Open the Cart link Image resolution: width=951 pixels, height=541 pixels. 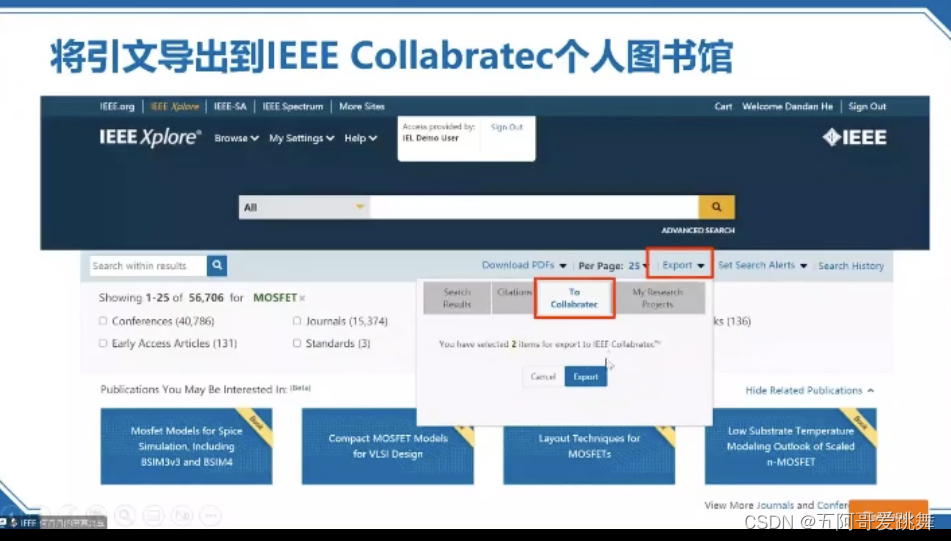[723, 107]
